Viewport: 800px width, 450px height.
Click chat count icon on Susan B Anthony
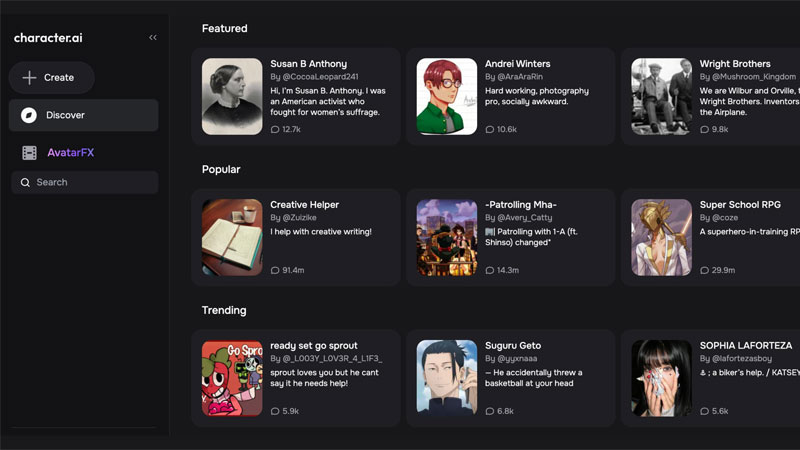coord(275,129)
